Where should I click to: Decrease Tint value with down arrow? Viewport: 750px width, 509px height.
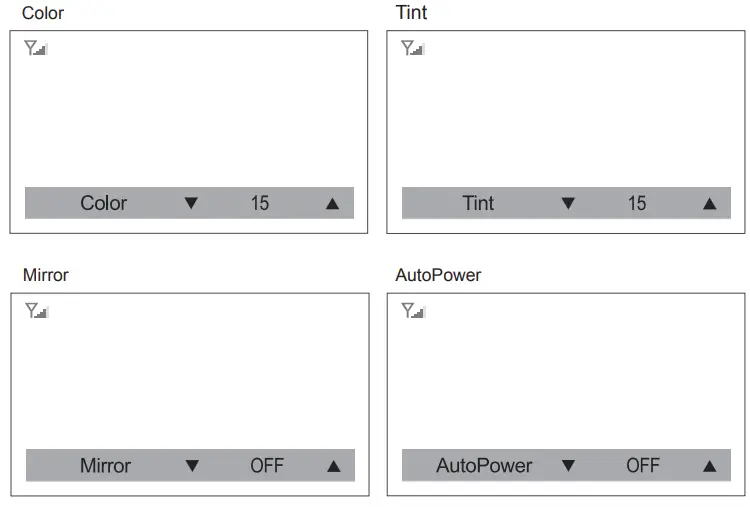568,203
